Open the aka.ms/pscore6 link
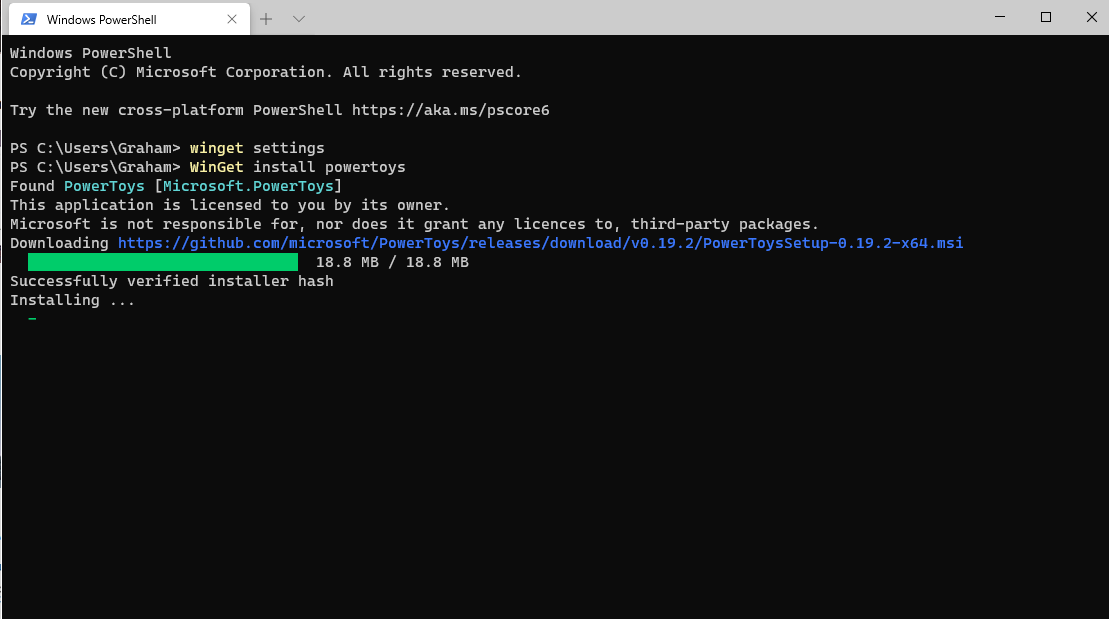Image resolution: width=1109 pixels, height=619 pixels. [x=451, y=110]
